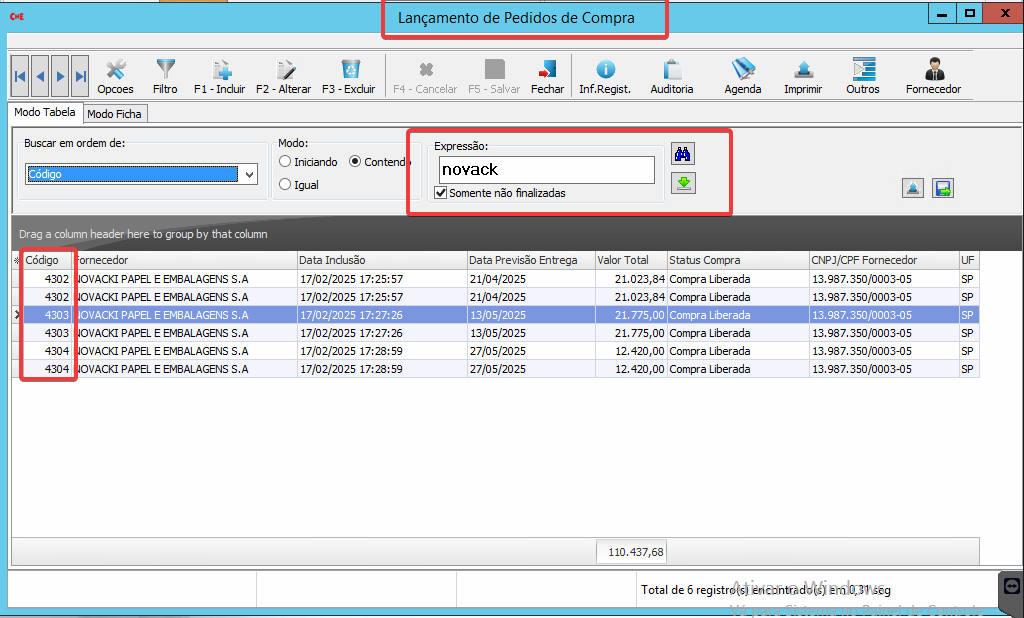The width and height of the screenshot is (1024, 618).
Task: Click the Expressão search text field
Action: point(546,170)
